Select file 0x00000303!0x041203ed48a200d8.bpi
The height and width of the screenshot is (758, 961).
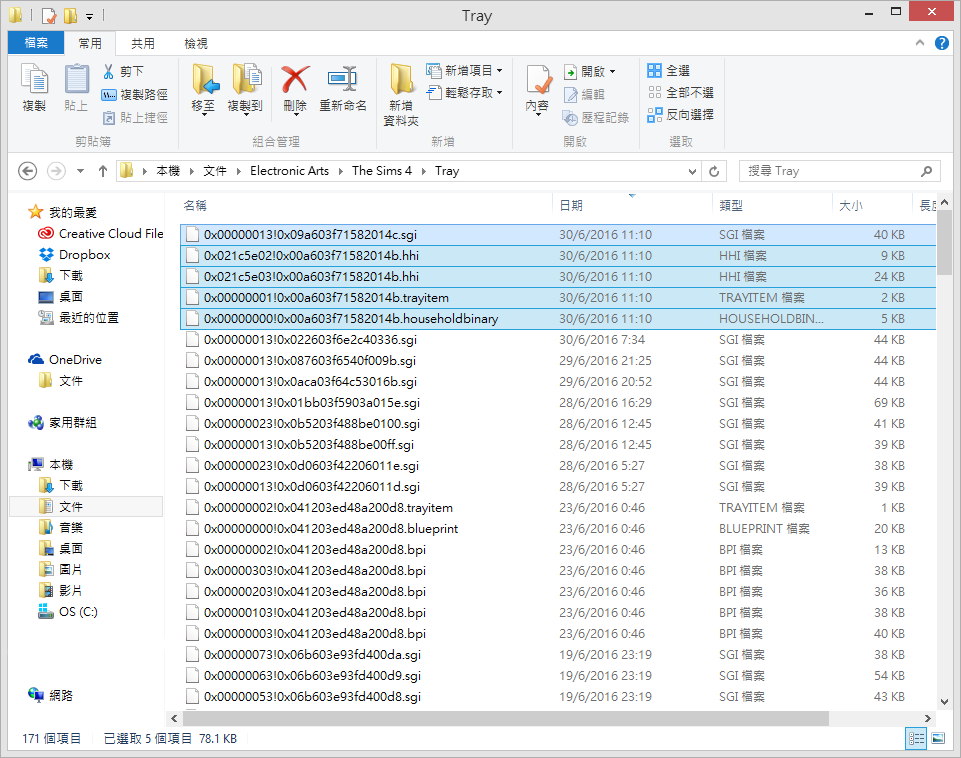[x=558, y=570]
